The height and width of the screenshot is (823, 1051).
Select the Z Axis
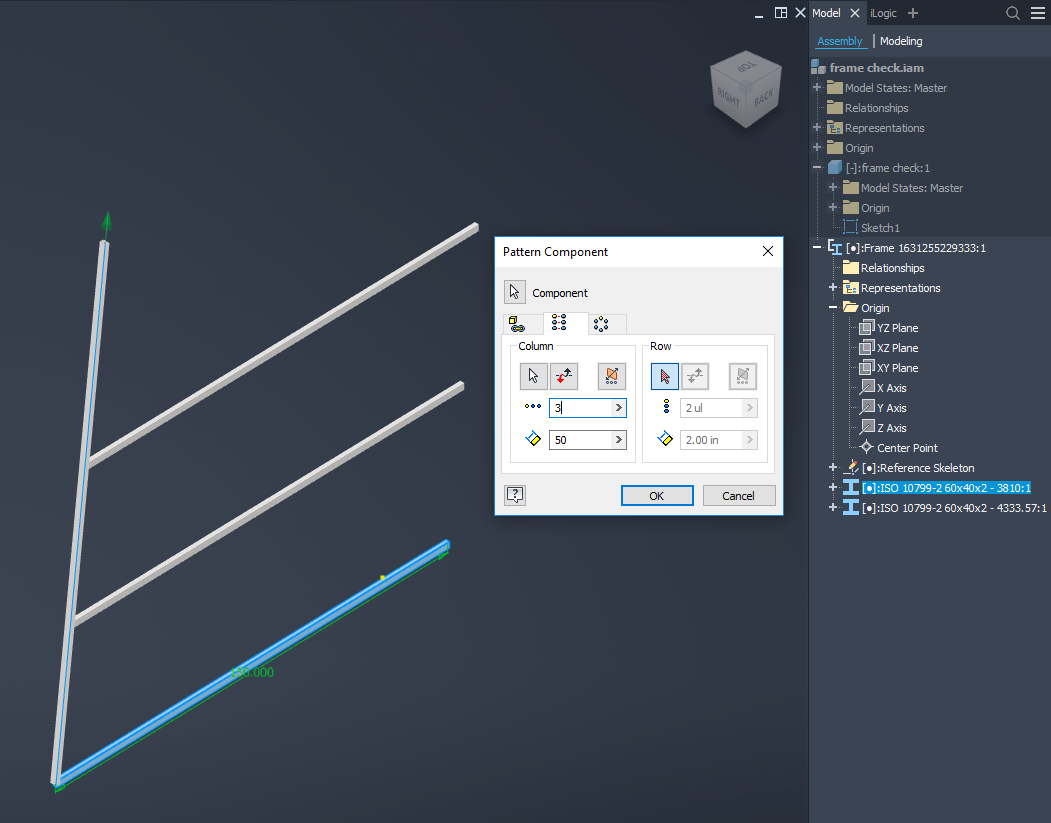[x=891, y=428]
